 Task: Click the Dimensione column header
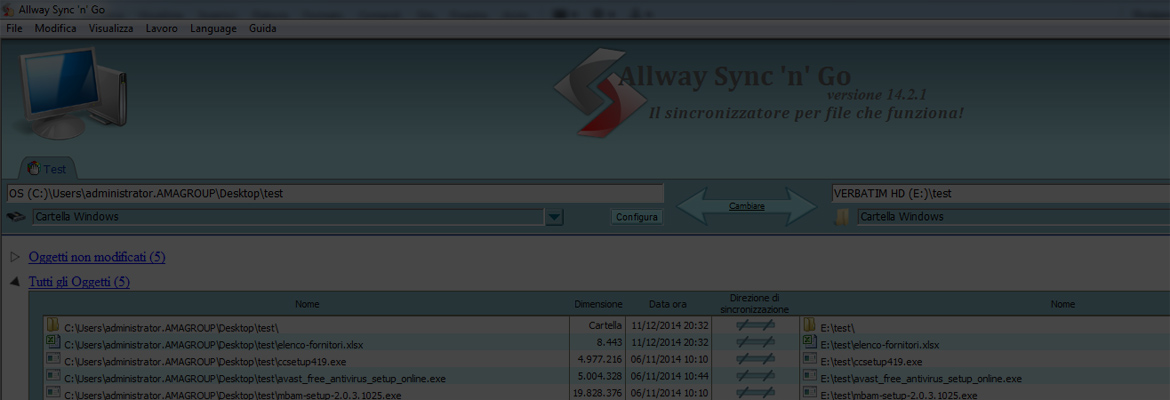click(x=598, y=304)
